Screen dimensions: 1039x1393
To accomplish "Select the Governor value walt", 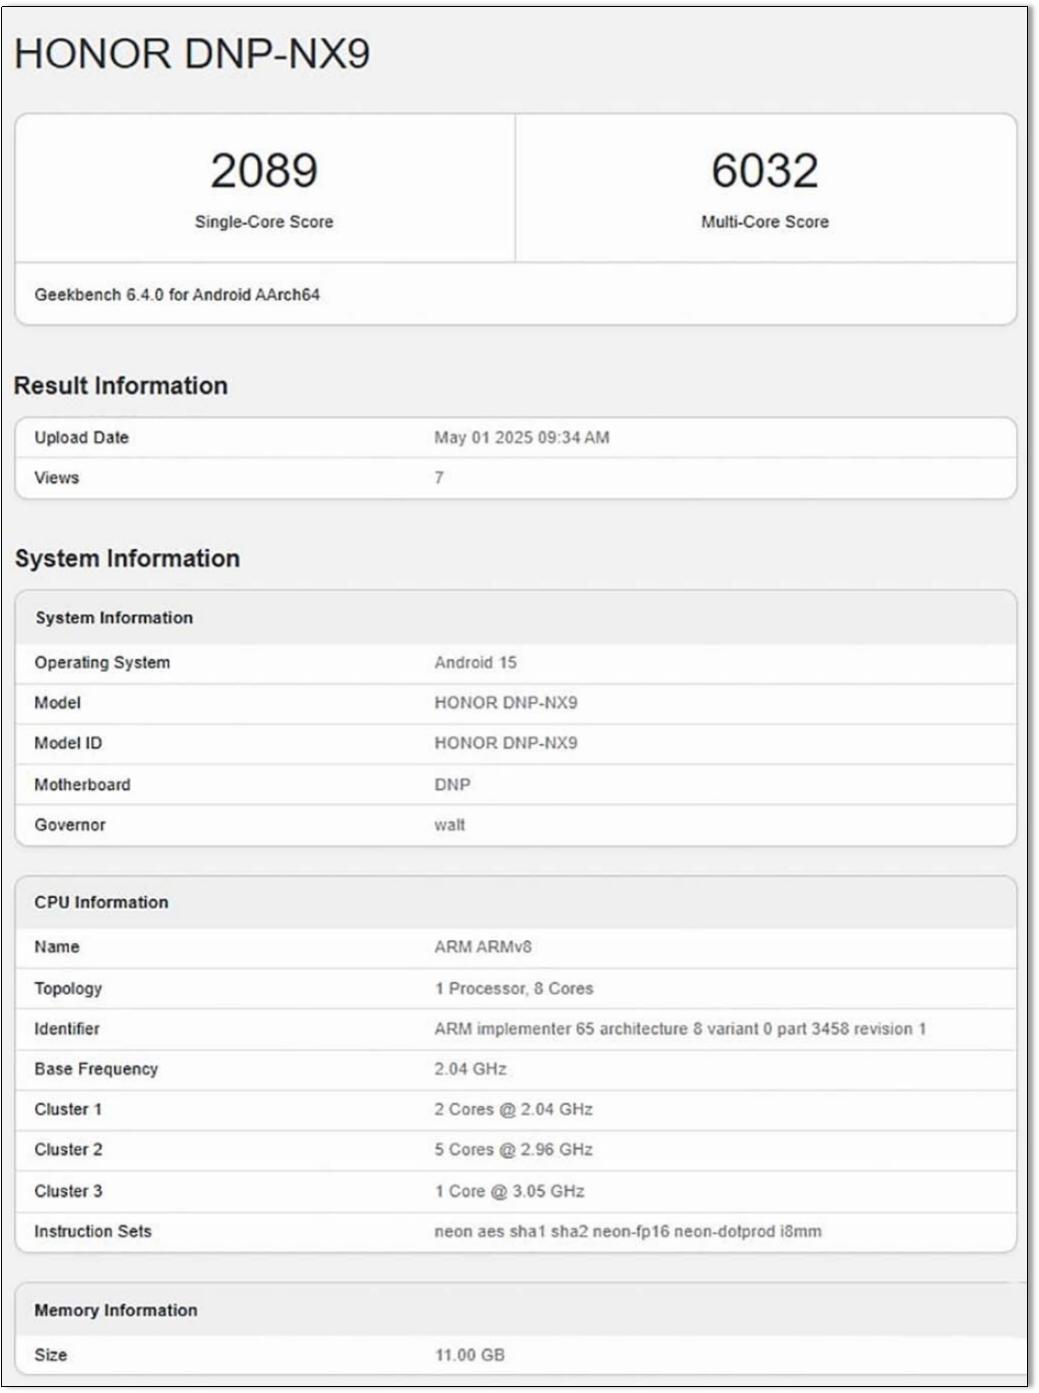I will coord(450,825).
